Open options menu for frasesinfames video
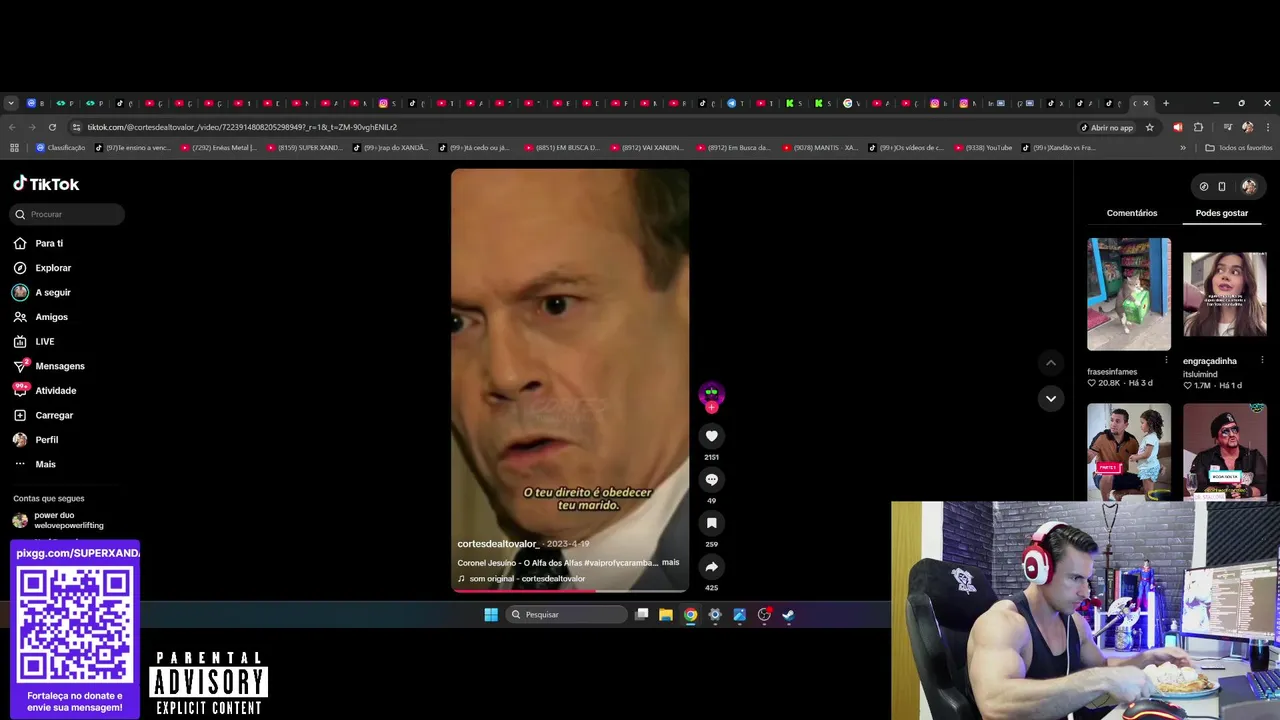1280x720 pixels. point(1166,360)
